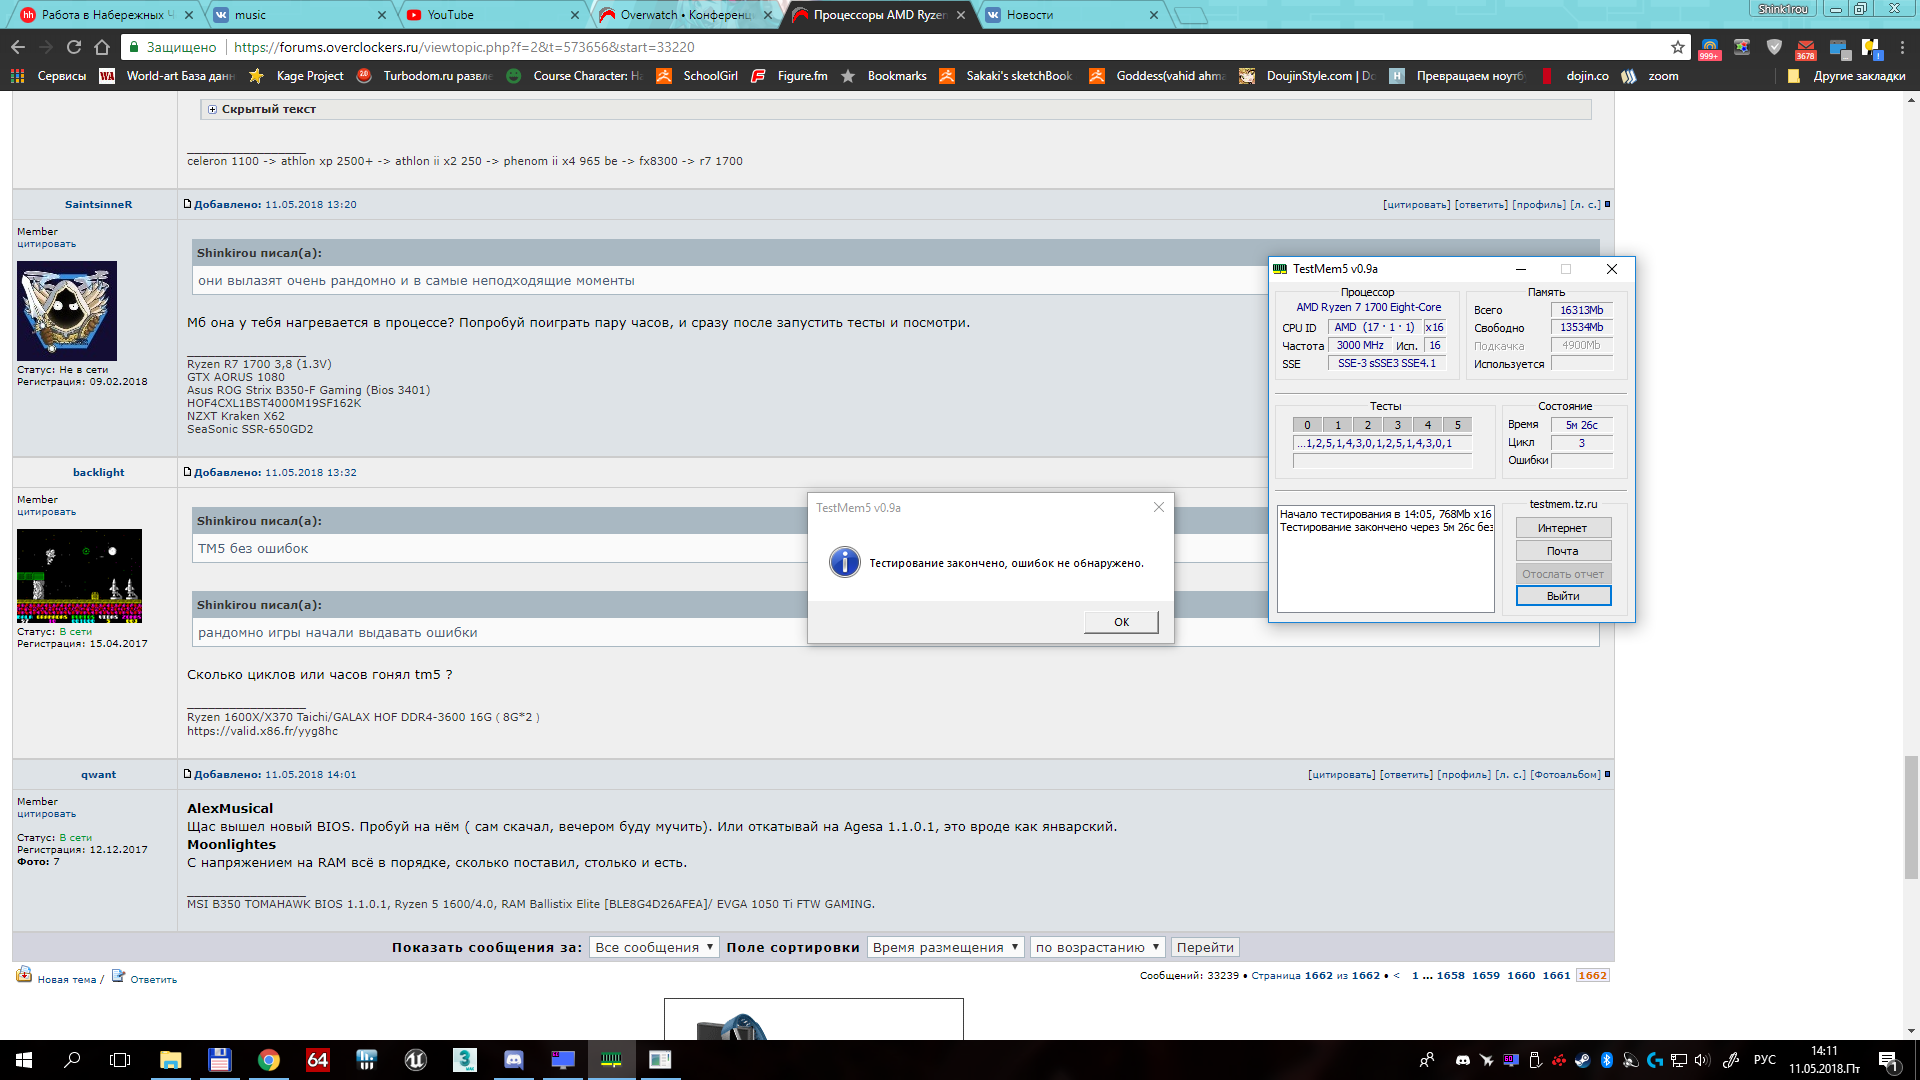Click the gray shield extension icon
Viewport: 1920px width, 1080px height.
tap(1774, 47)
